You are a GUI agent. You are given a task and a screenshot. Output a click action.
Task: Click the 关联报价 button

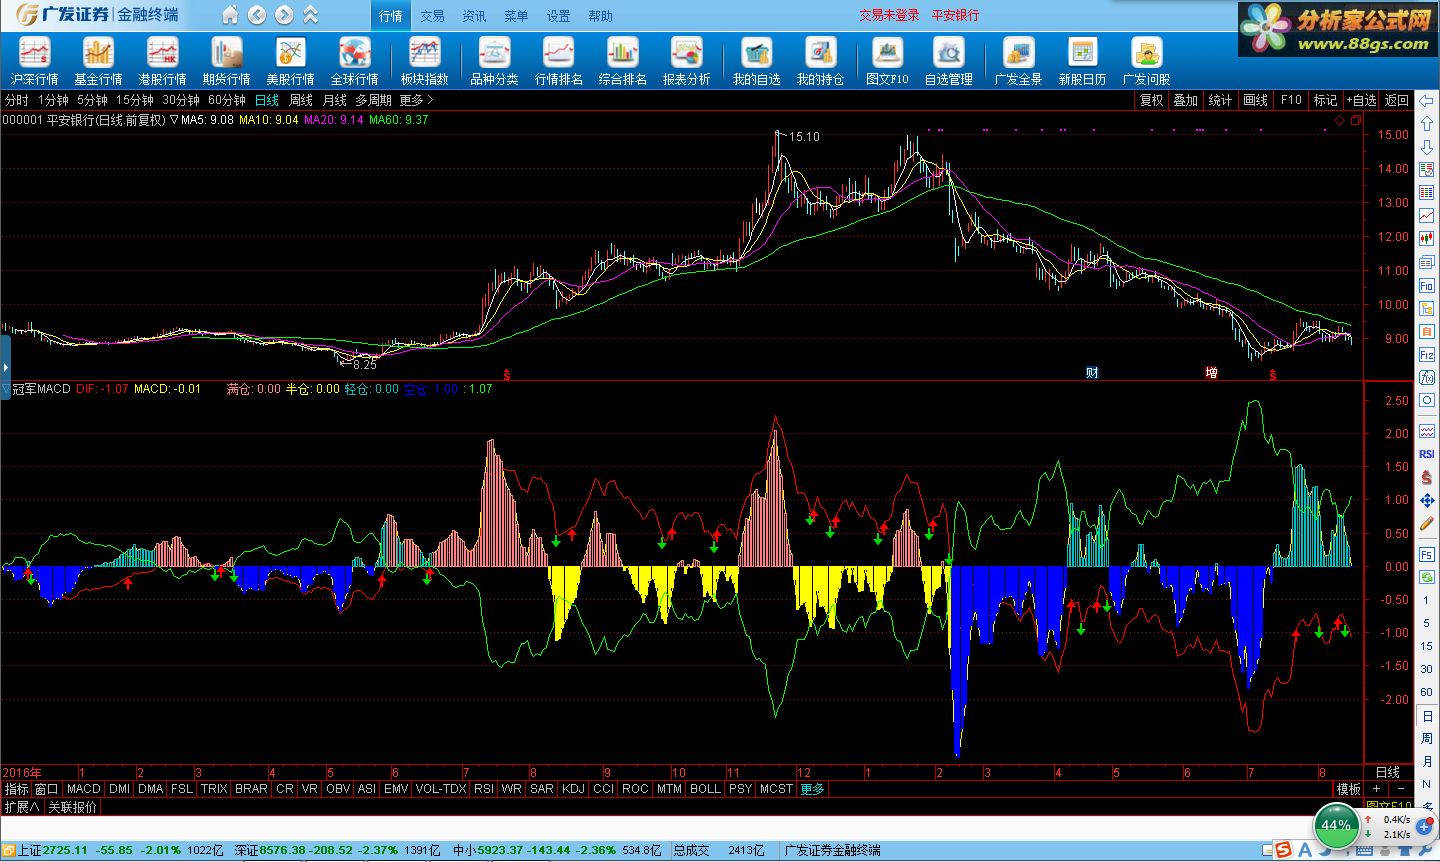(73, 807)
